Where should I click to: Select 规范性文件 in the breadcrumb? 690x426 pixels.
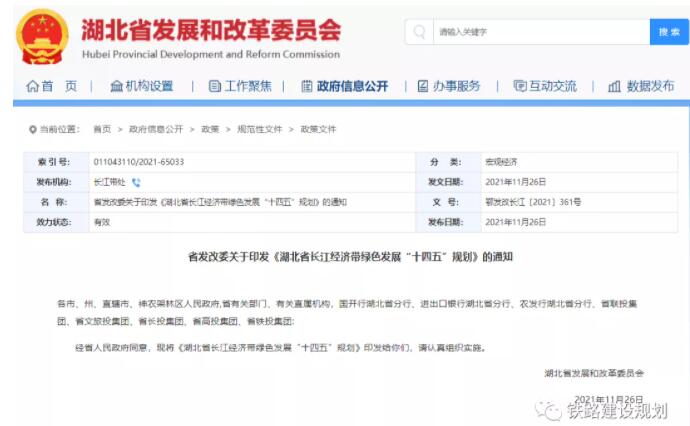pyautogui.click(x=259, y=130)
